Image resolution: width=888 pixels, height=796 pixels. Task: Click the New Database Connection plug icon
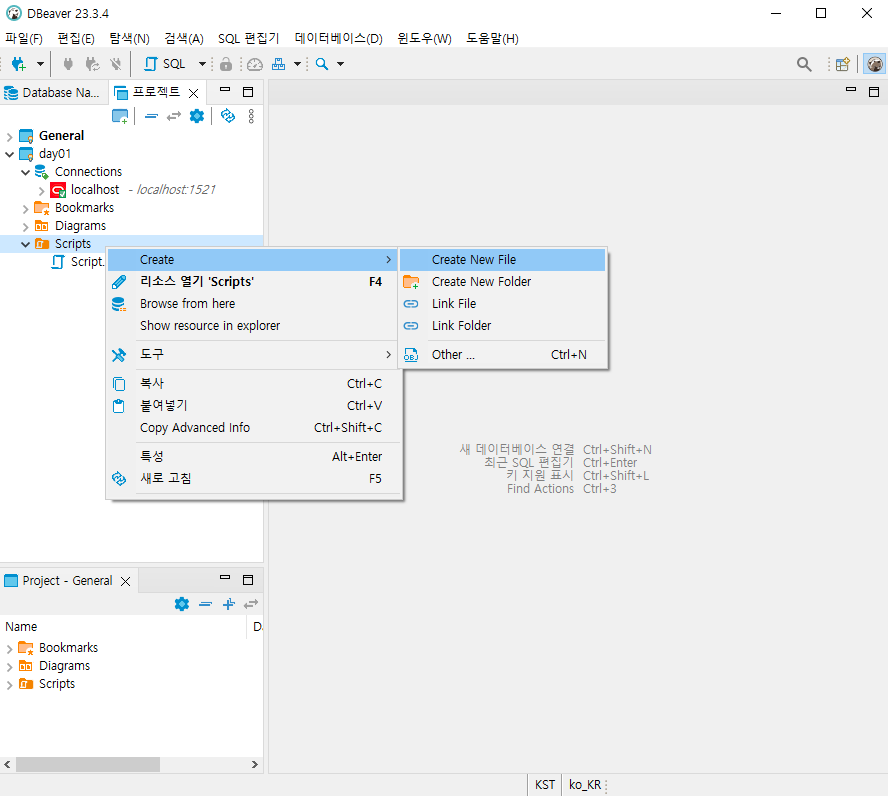click(x=19, y=64)
